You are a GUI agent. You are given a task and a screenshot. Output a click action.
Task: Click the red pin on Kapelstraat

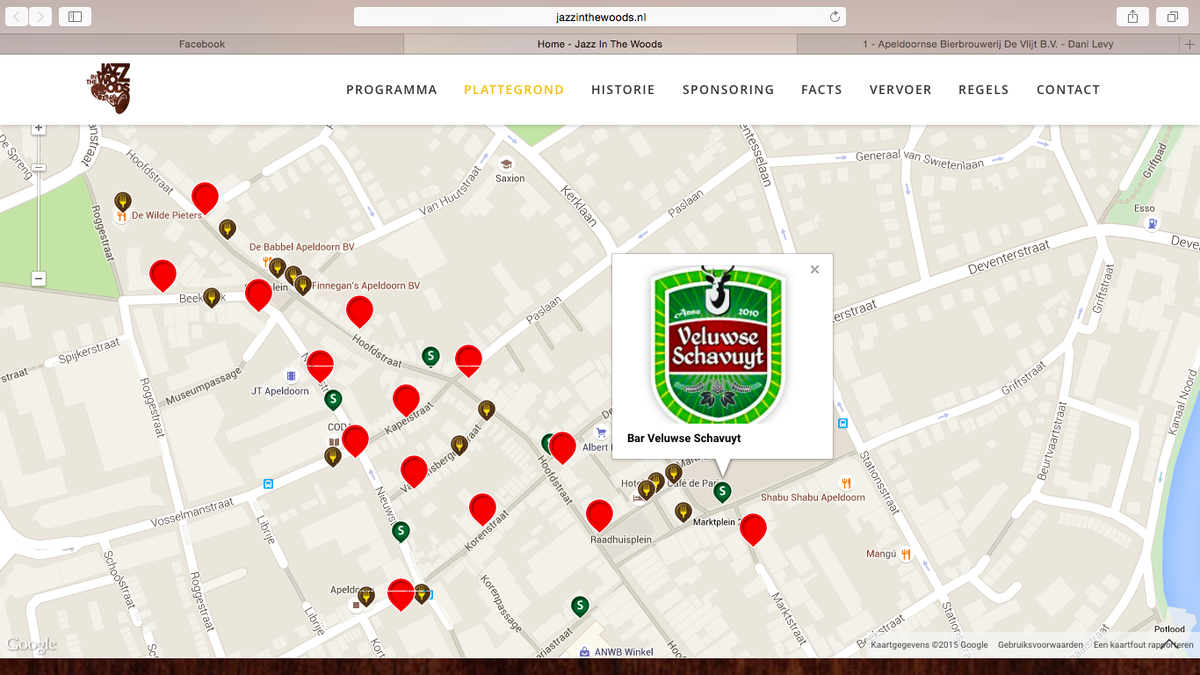[x=406, y=400]
